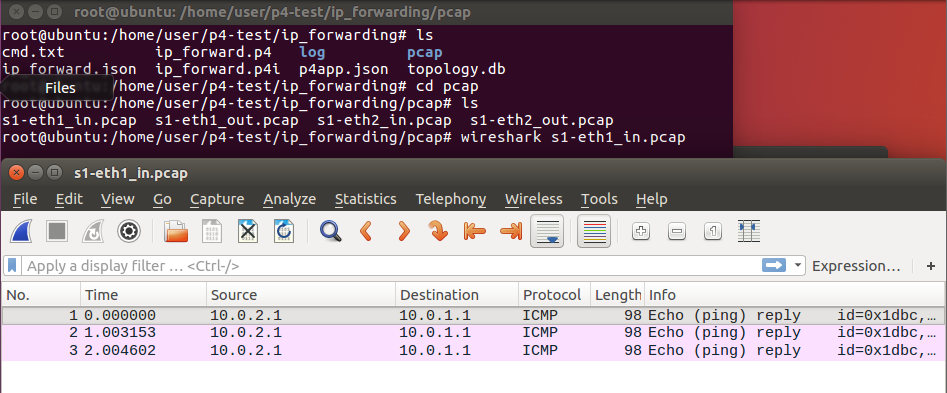The width and height of the screenshot is (947, 393).
Task: Click 'log' directory name in terminal
Action: click(x=312, y=53)
